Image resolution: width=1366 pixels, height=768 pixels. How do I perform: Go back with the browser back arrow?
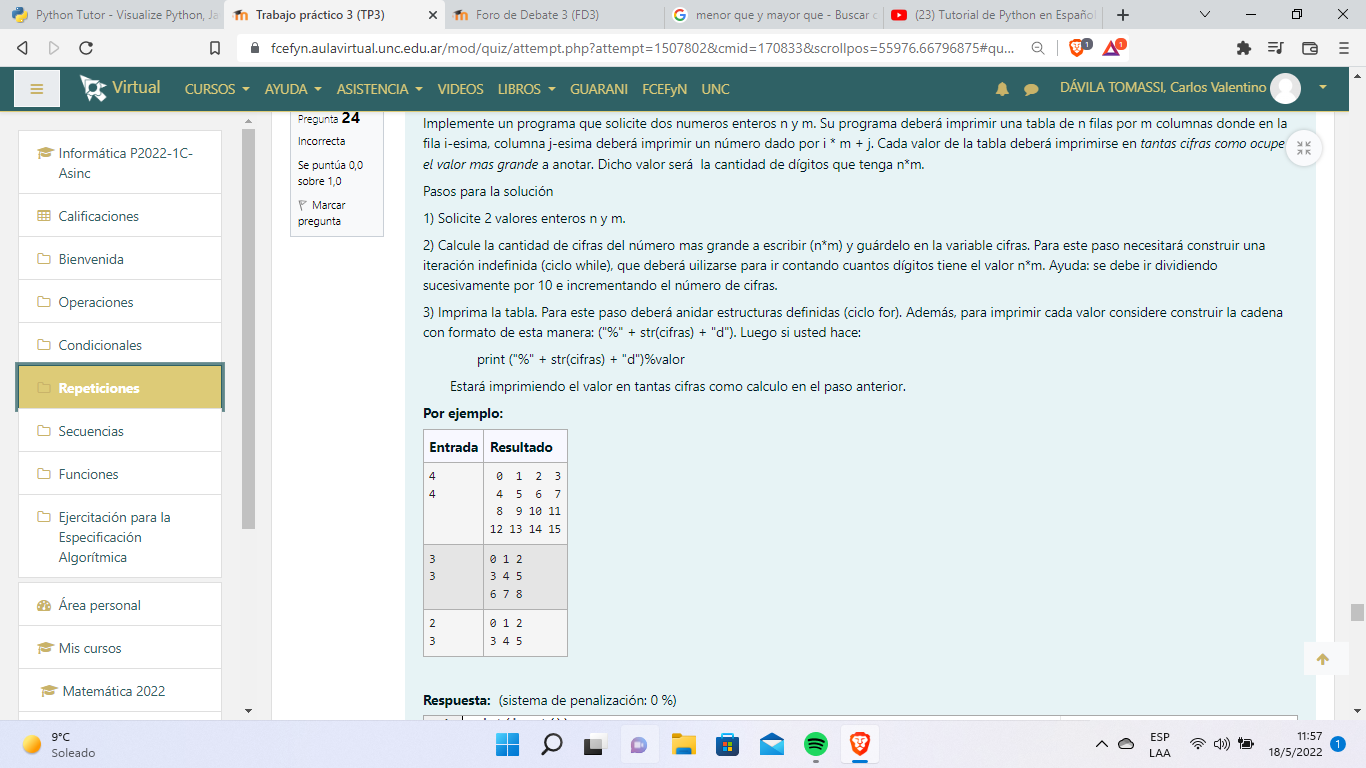click(23, 47)
